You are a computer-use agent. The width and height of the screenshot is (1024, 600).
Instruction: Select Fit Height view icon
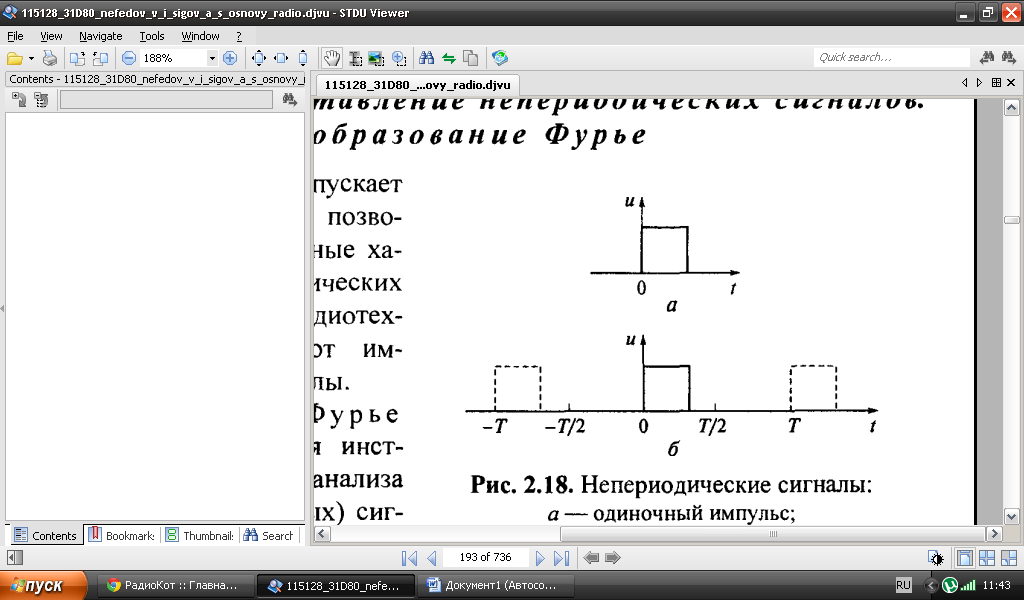pyautogui.click(x=302, y=58)
